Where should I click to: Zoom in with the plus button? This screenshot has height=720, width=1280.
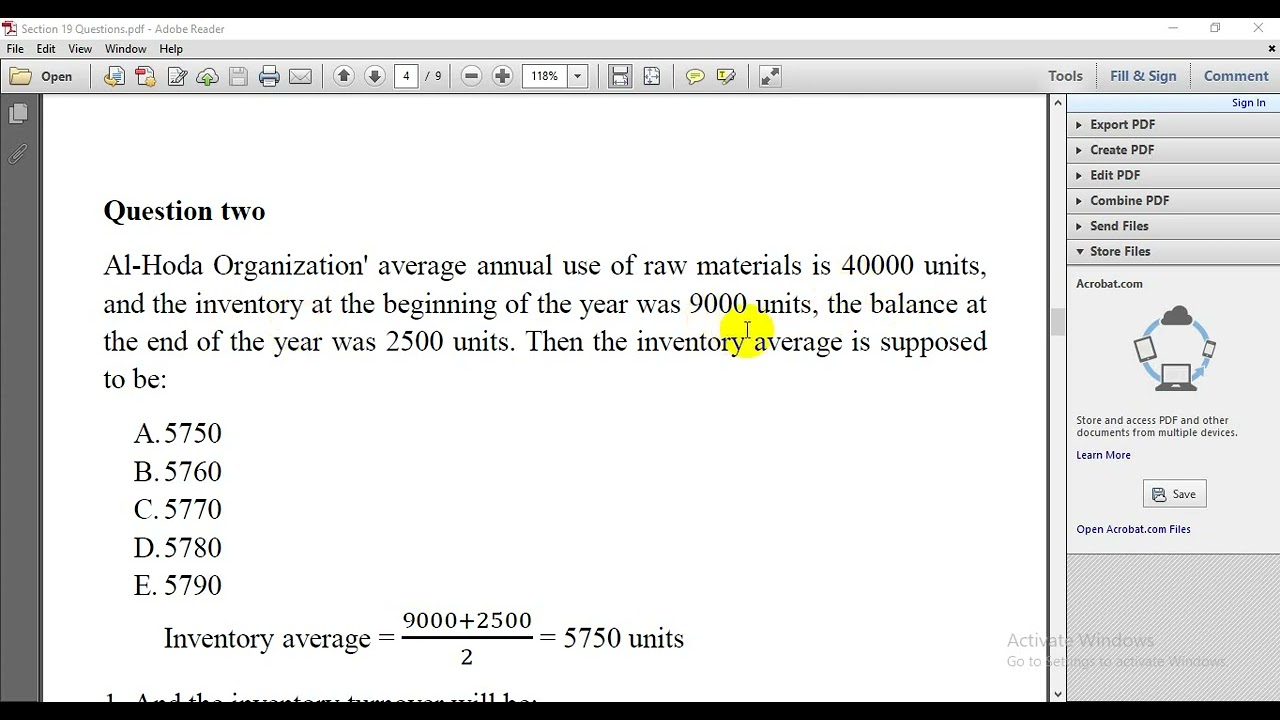coord(502,76)
